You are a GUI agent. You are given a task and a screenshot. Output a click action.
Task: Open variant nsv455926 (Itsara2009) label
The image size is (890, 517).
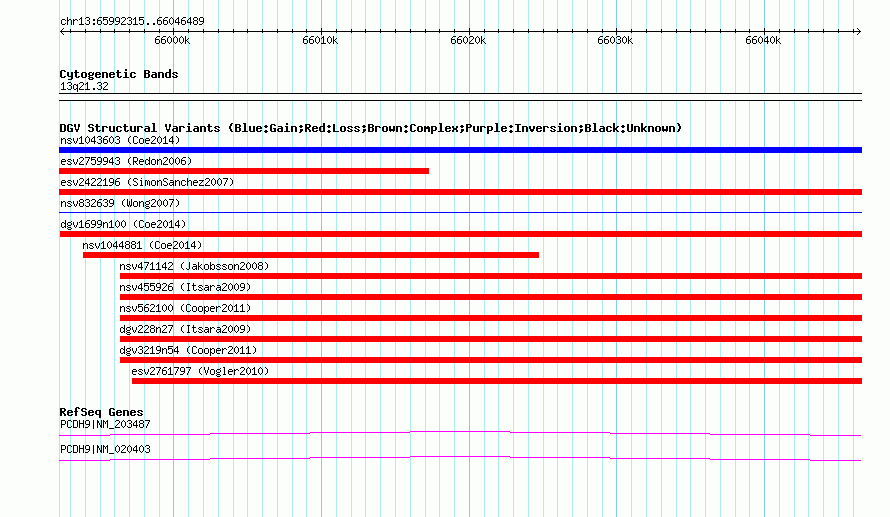185,287
